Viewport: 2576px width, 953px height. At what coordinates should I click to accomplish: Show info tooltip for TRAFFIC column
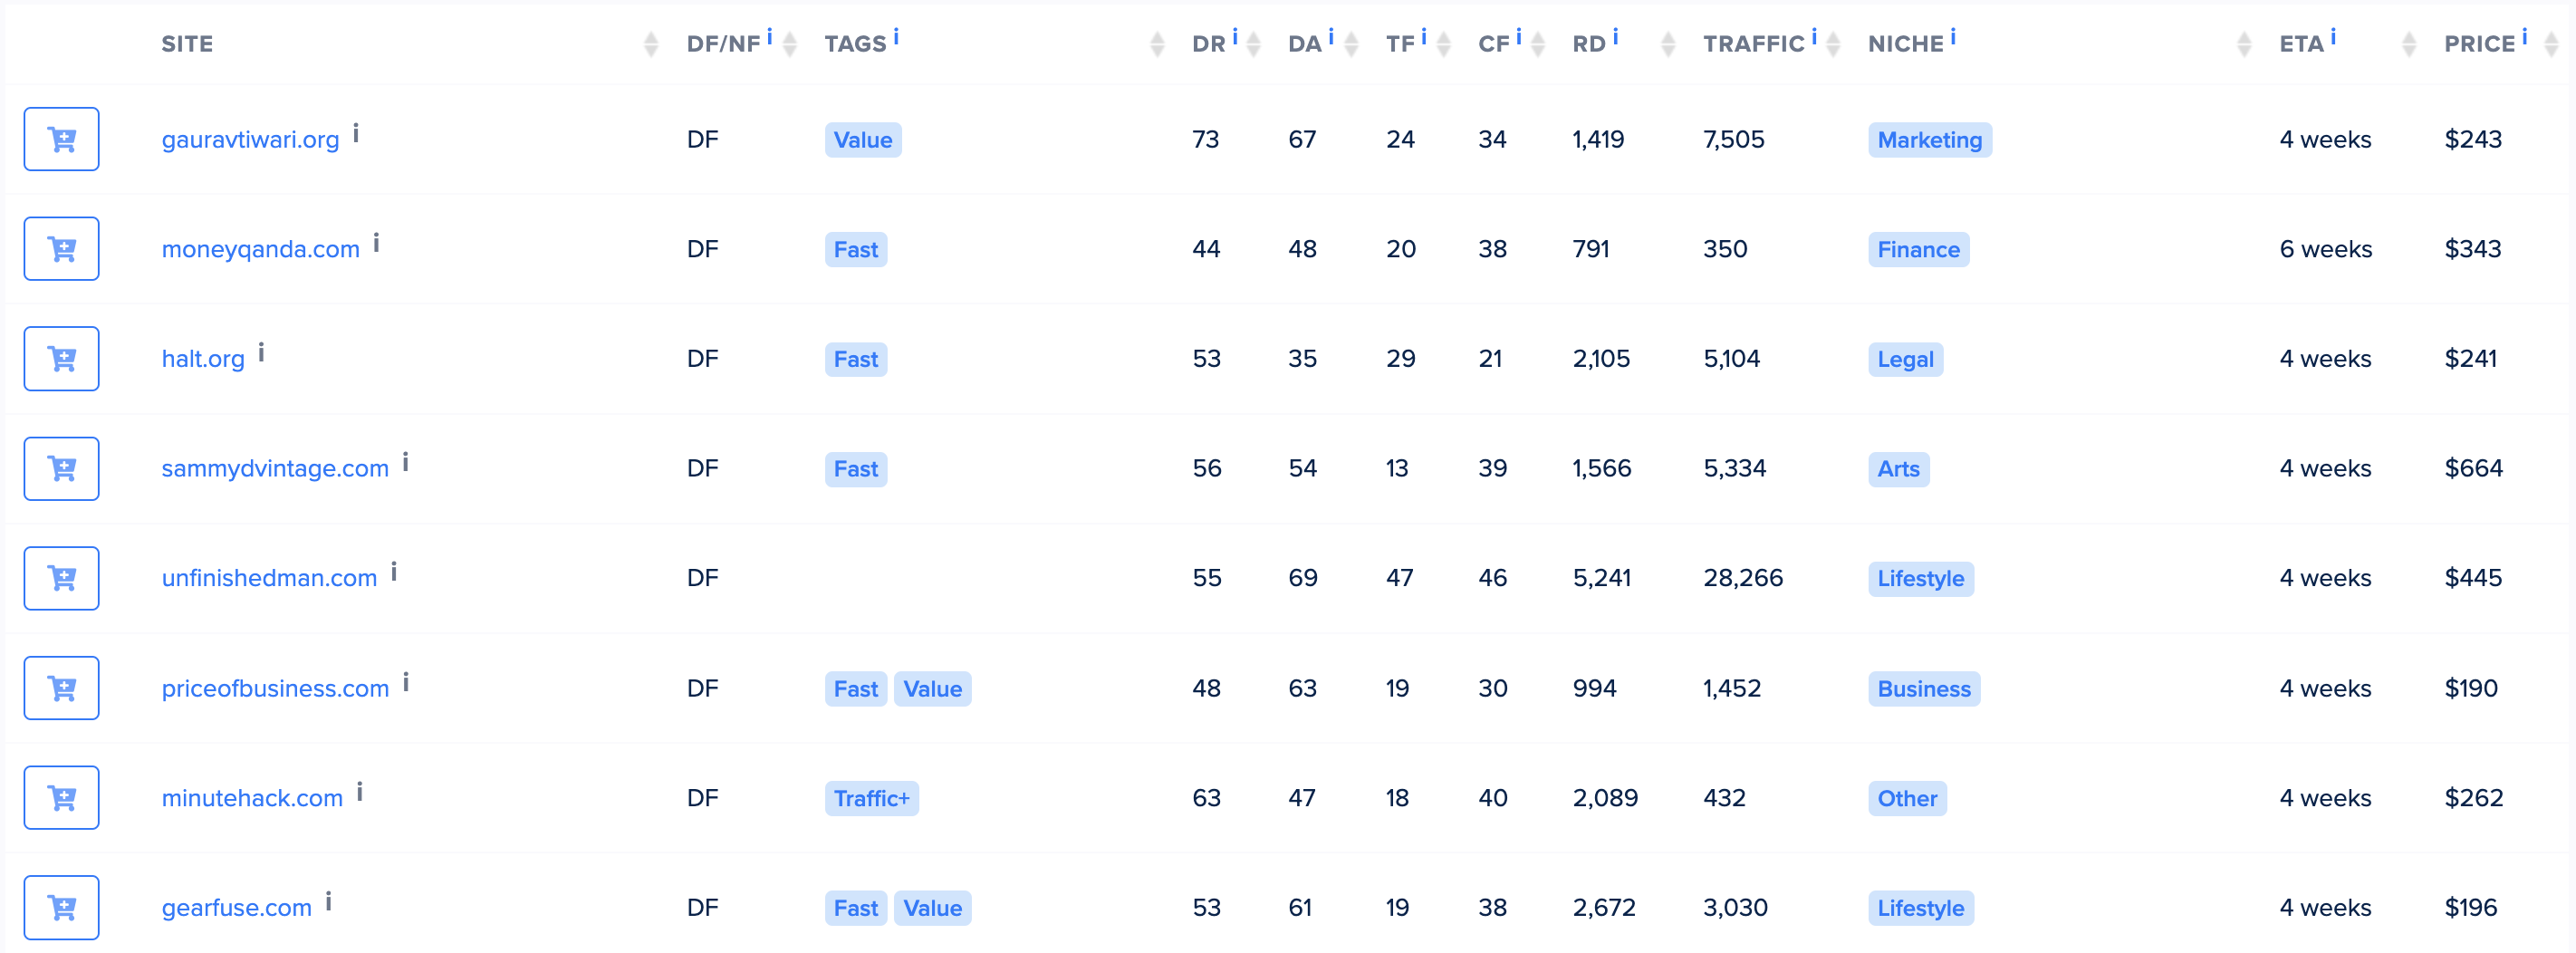1814,37
